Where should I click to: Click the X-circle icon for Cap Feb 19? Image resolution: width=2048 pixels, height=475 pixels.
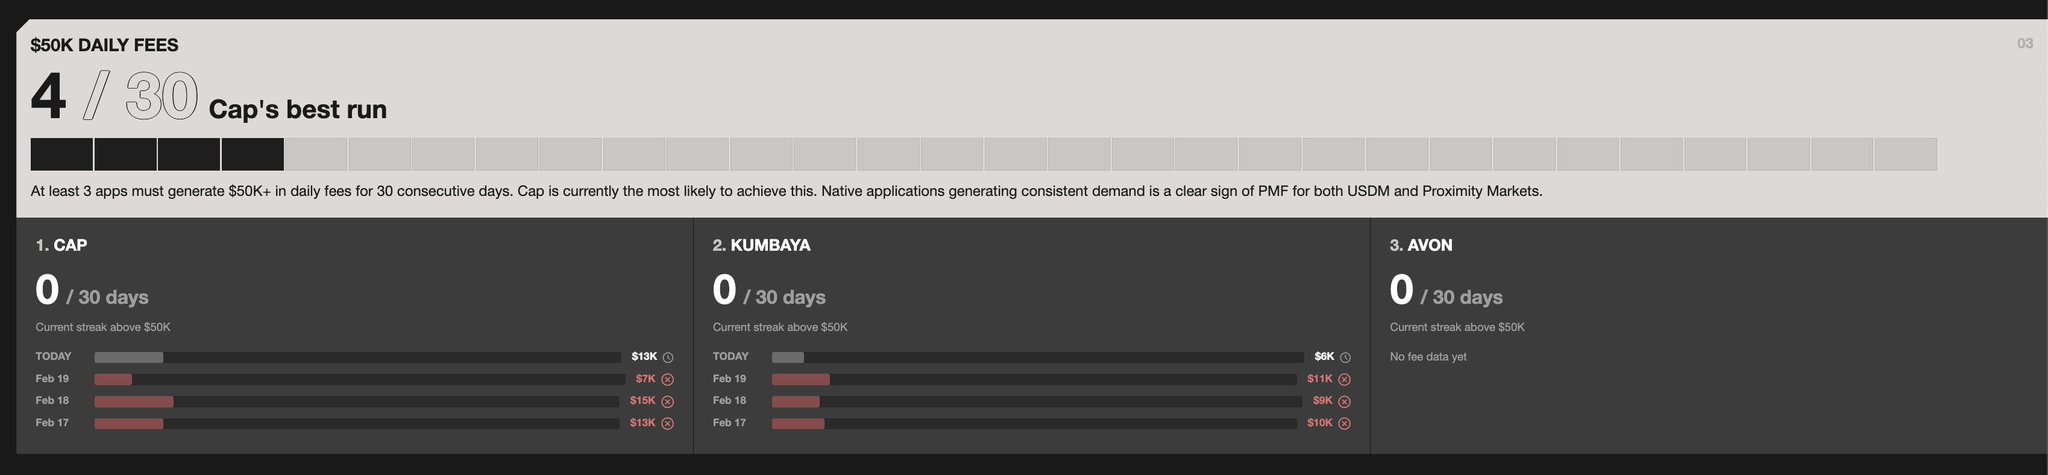(x=668, y=379)
